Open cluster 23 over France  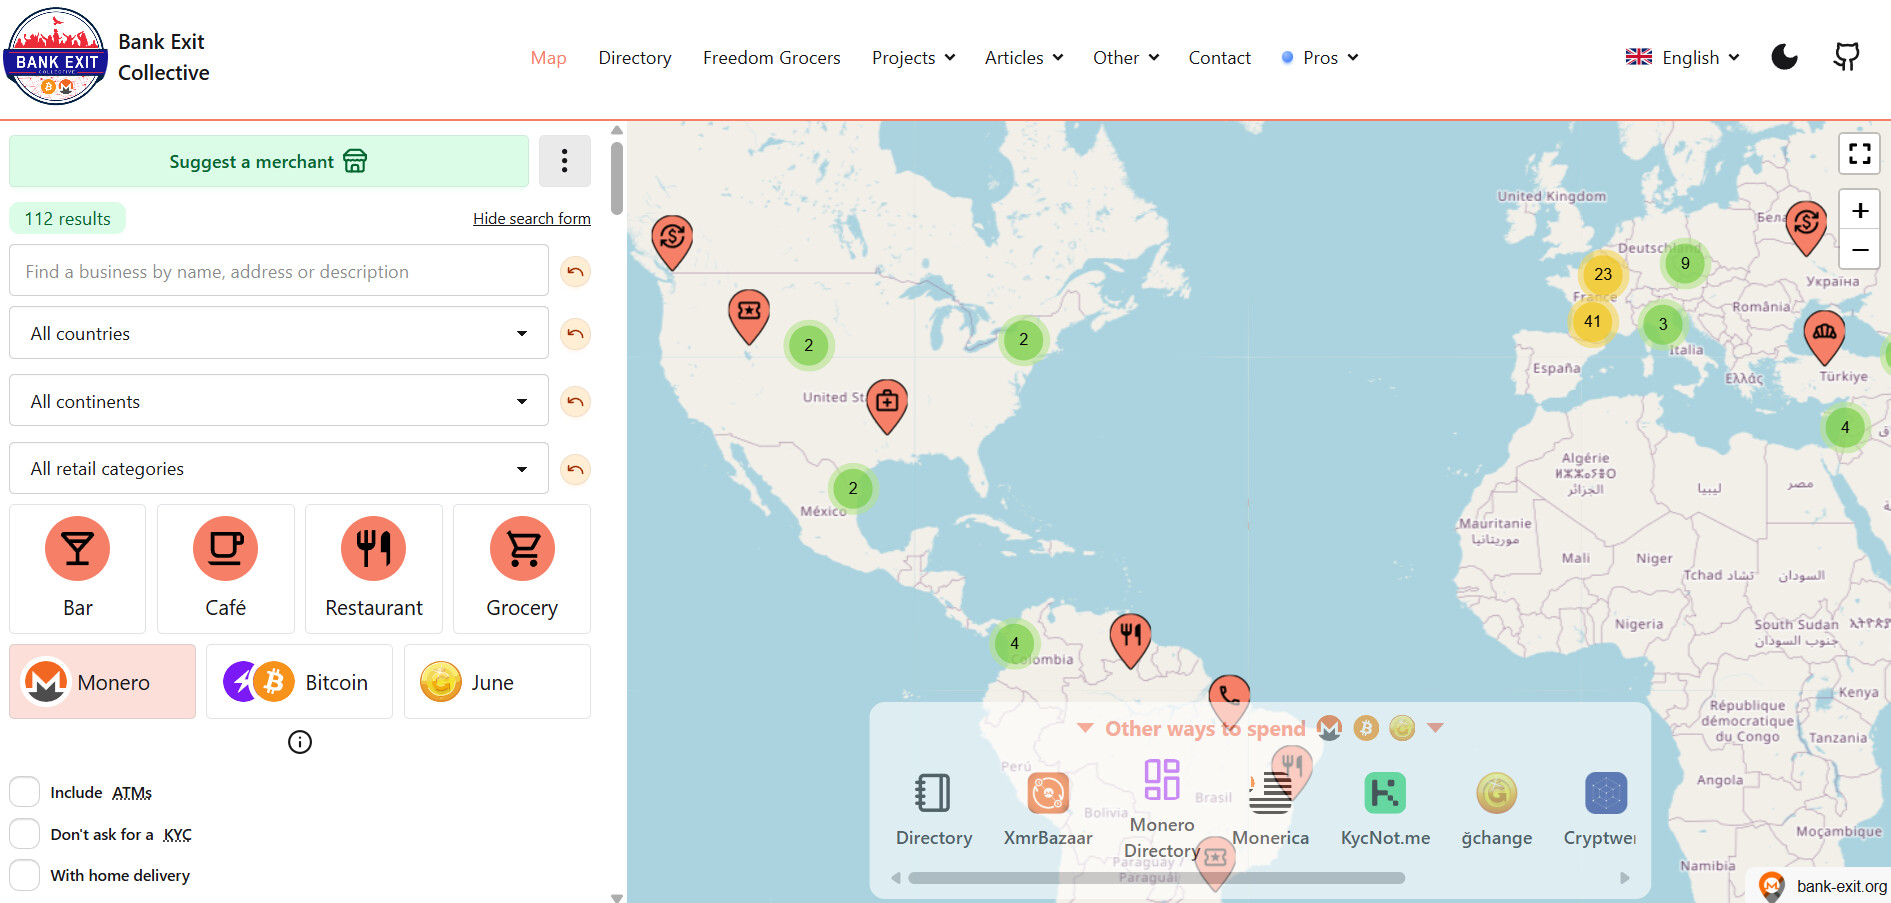tap(1603, 274)
